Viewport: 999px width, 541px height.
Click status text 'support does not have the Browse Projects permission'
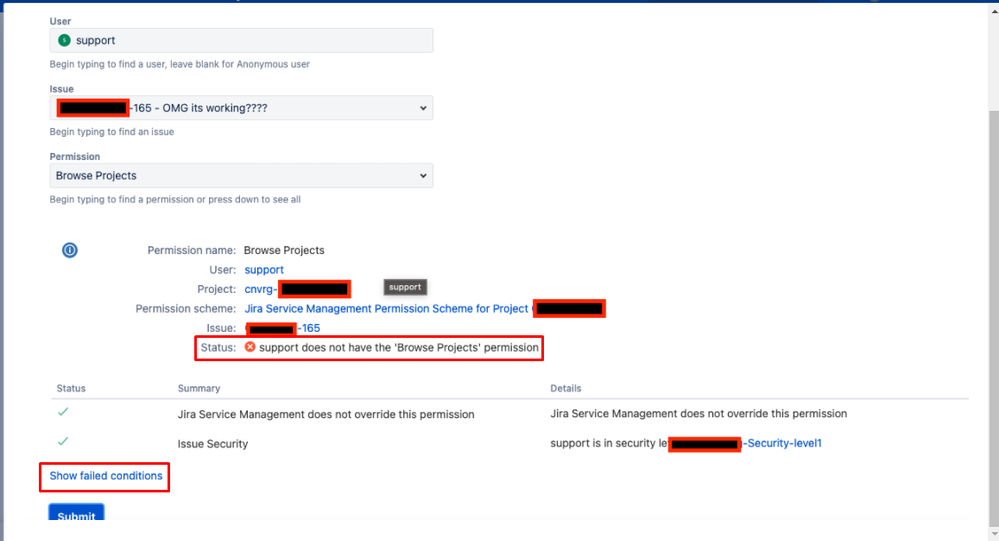pos(398,347)
